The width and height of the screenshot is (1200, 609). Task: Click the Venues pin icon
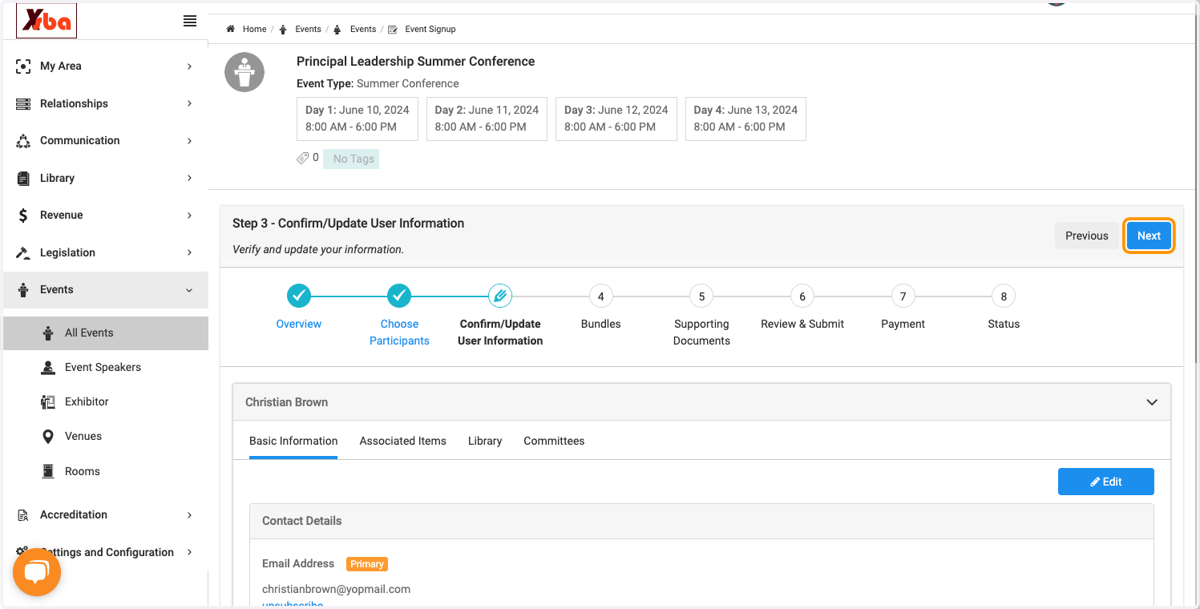pyautogui.click(x=48, y=437)
